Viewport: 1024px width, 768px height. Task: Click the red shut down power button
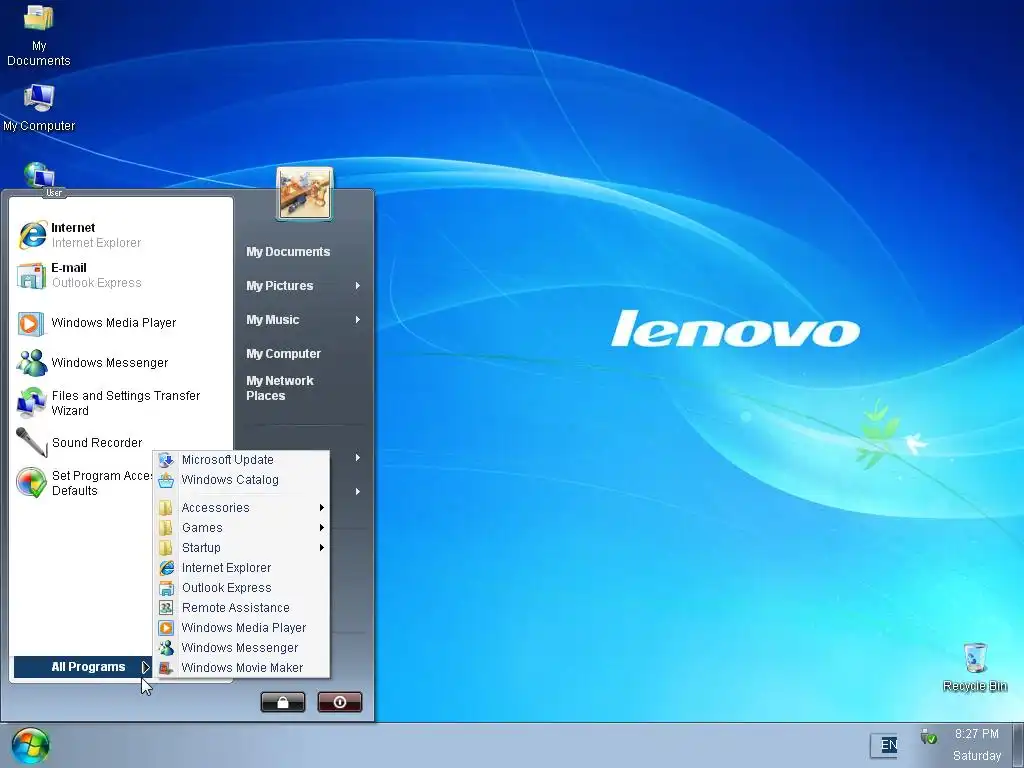pyautogui.click(x=340, y=702)
